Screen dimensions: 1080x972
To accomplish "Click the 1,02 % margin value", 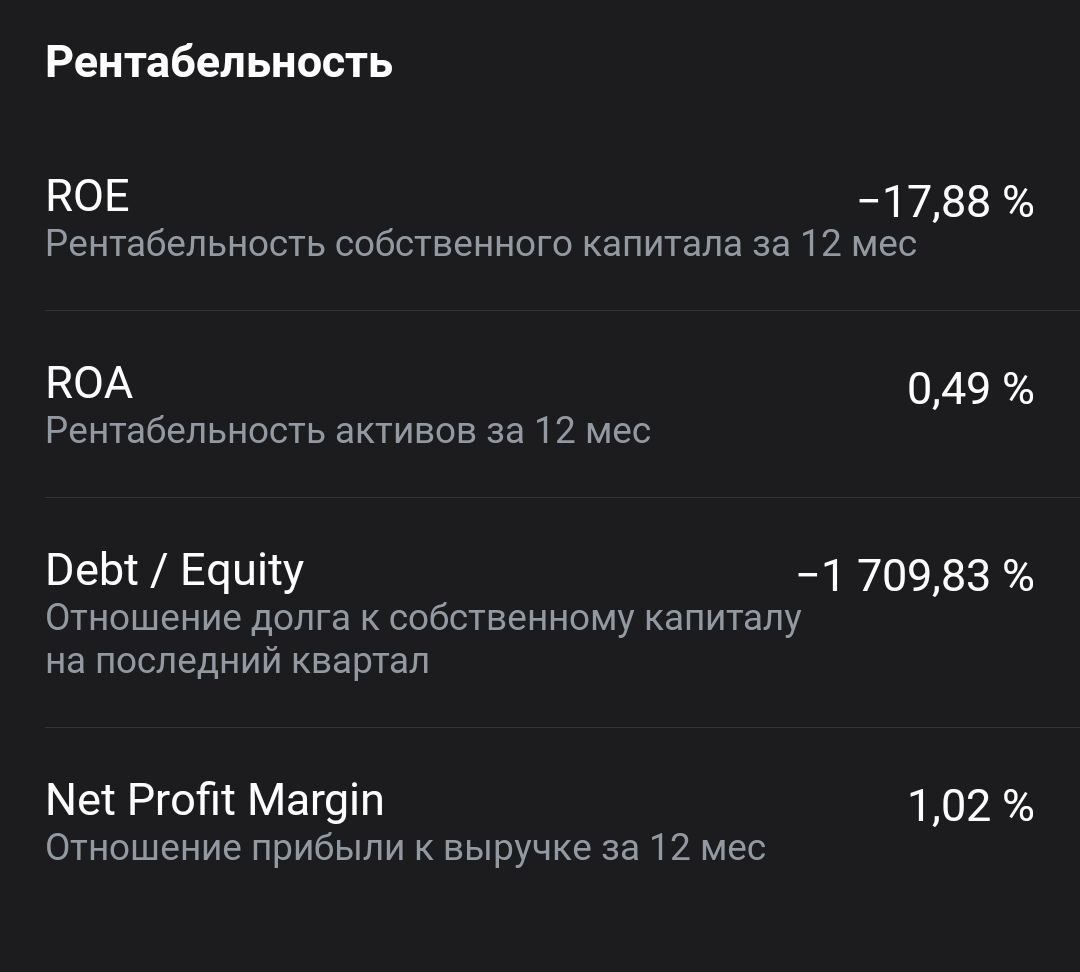I will (x=970, y=806).
